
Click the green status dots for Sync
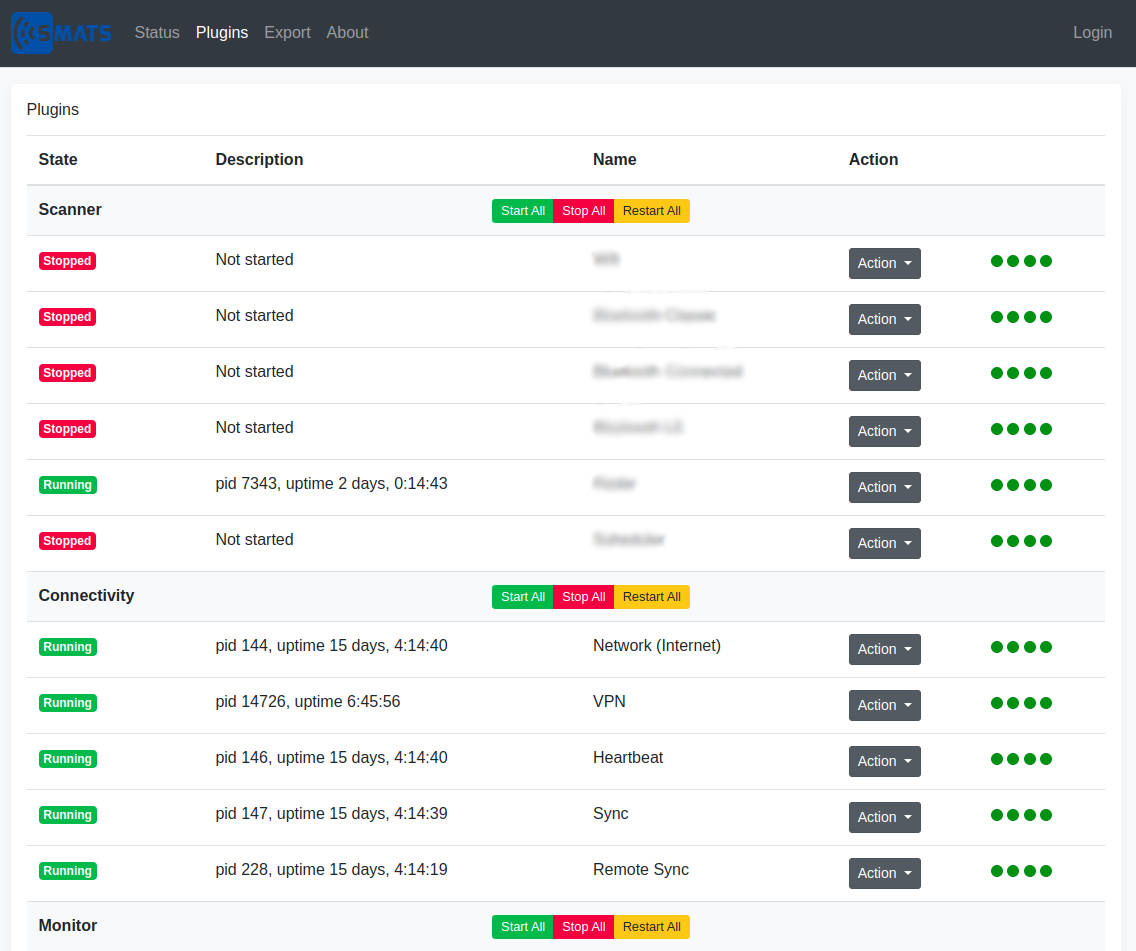pyautogui.click(x=1021, y=815)
